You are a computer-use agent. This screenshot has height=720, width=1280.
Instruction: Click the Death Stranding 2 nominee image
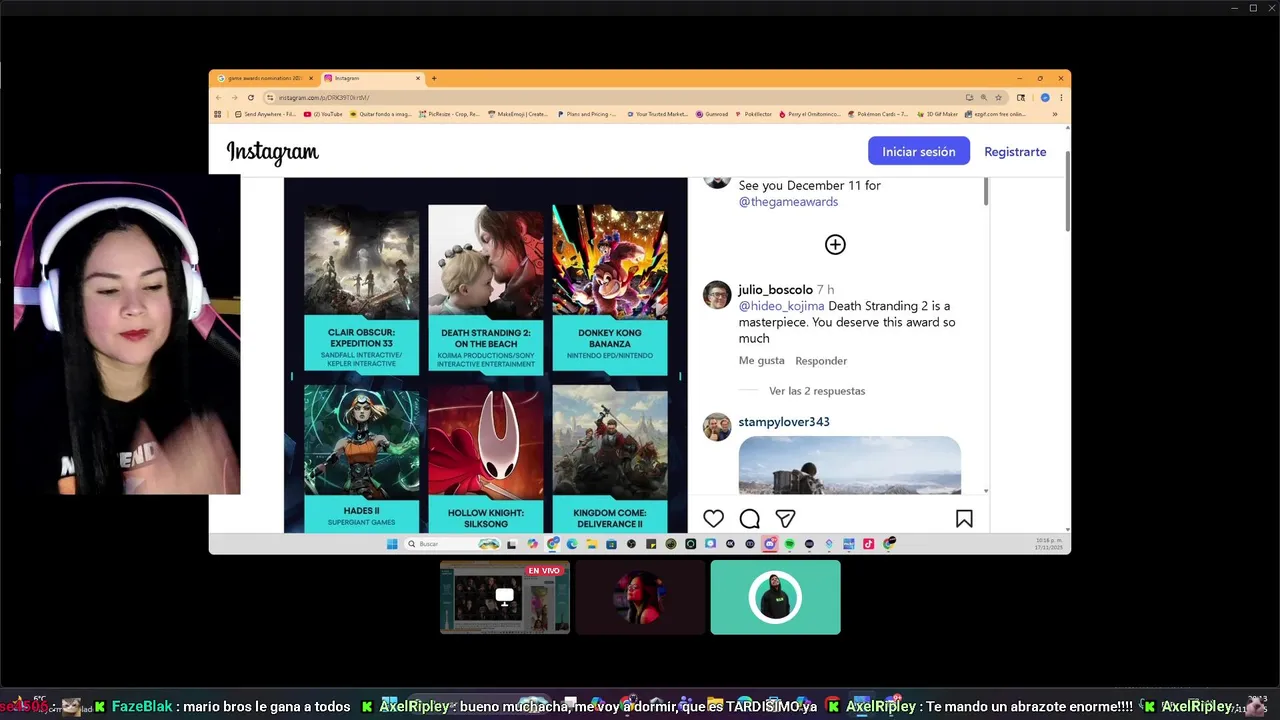click(485, 262)
